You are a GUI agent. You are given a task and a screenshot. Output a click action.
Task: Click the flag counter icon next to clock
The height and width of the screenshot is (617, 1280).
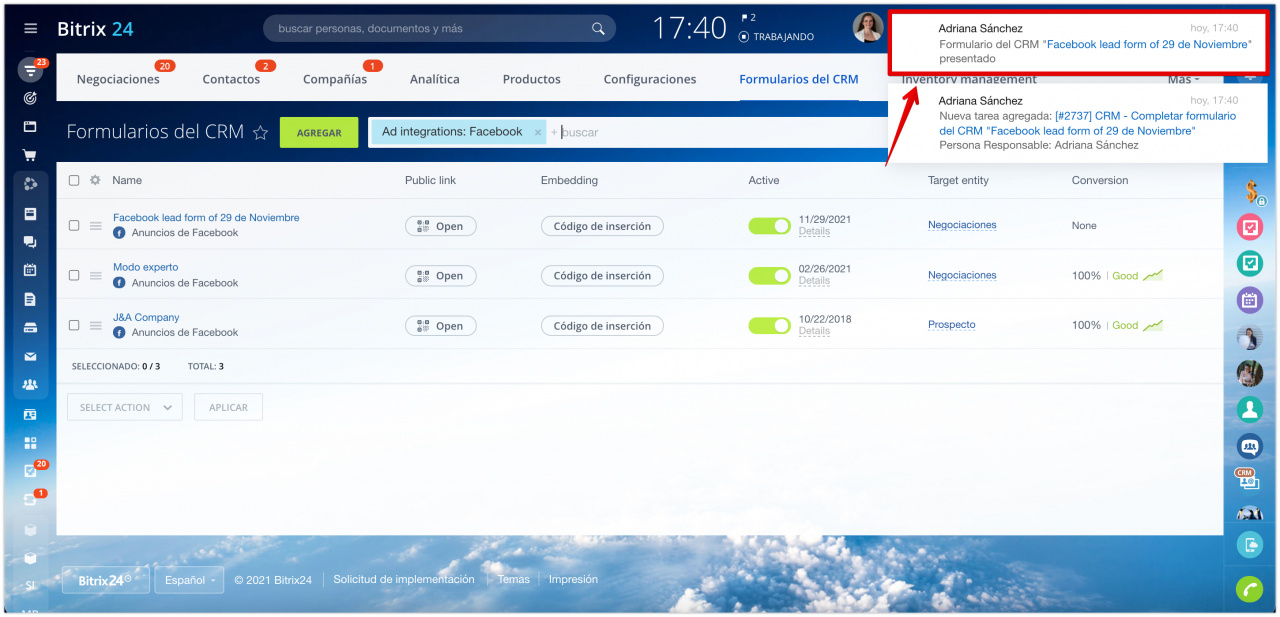(x=748, y=17)
